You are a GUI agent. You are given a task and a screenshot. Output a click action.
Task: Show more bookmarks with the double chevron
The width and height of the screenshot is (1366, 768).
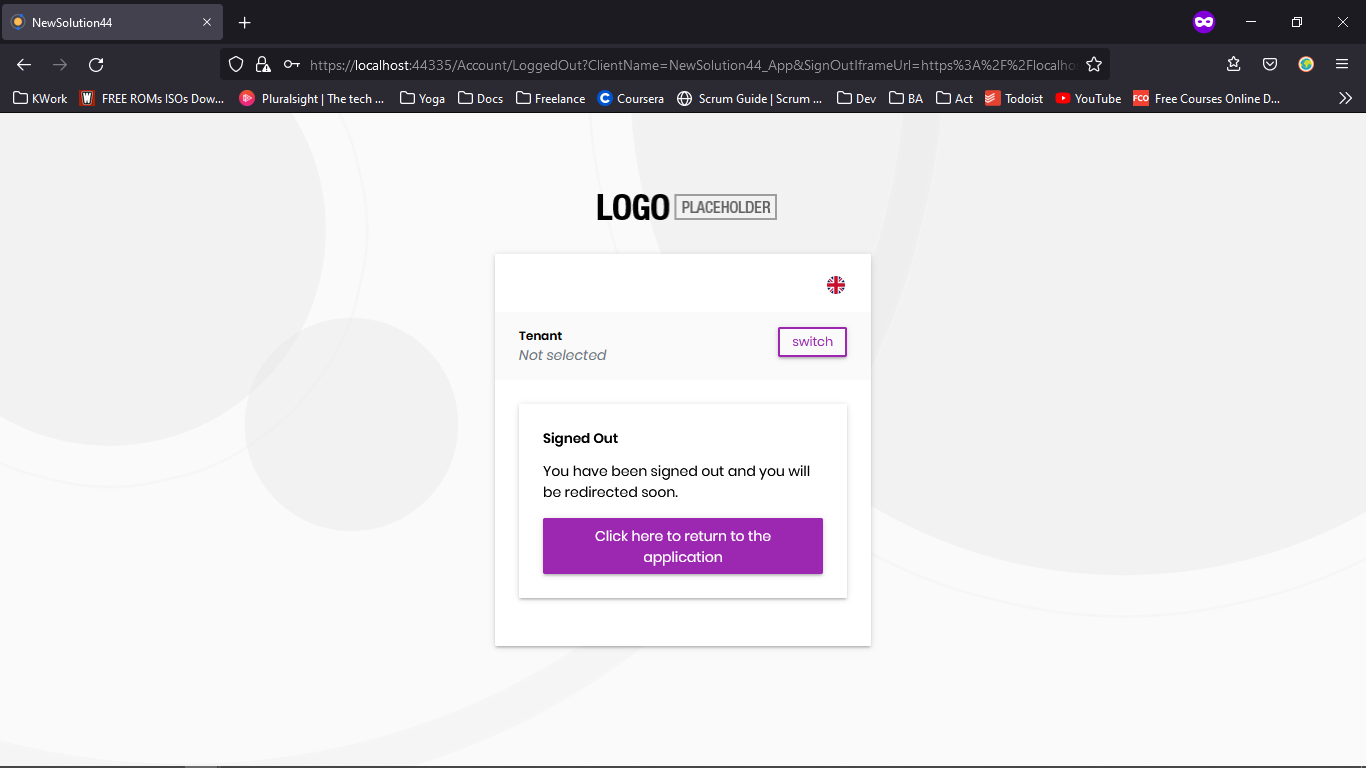pos(1345,98)
